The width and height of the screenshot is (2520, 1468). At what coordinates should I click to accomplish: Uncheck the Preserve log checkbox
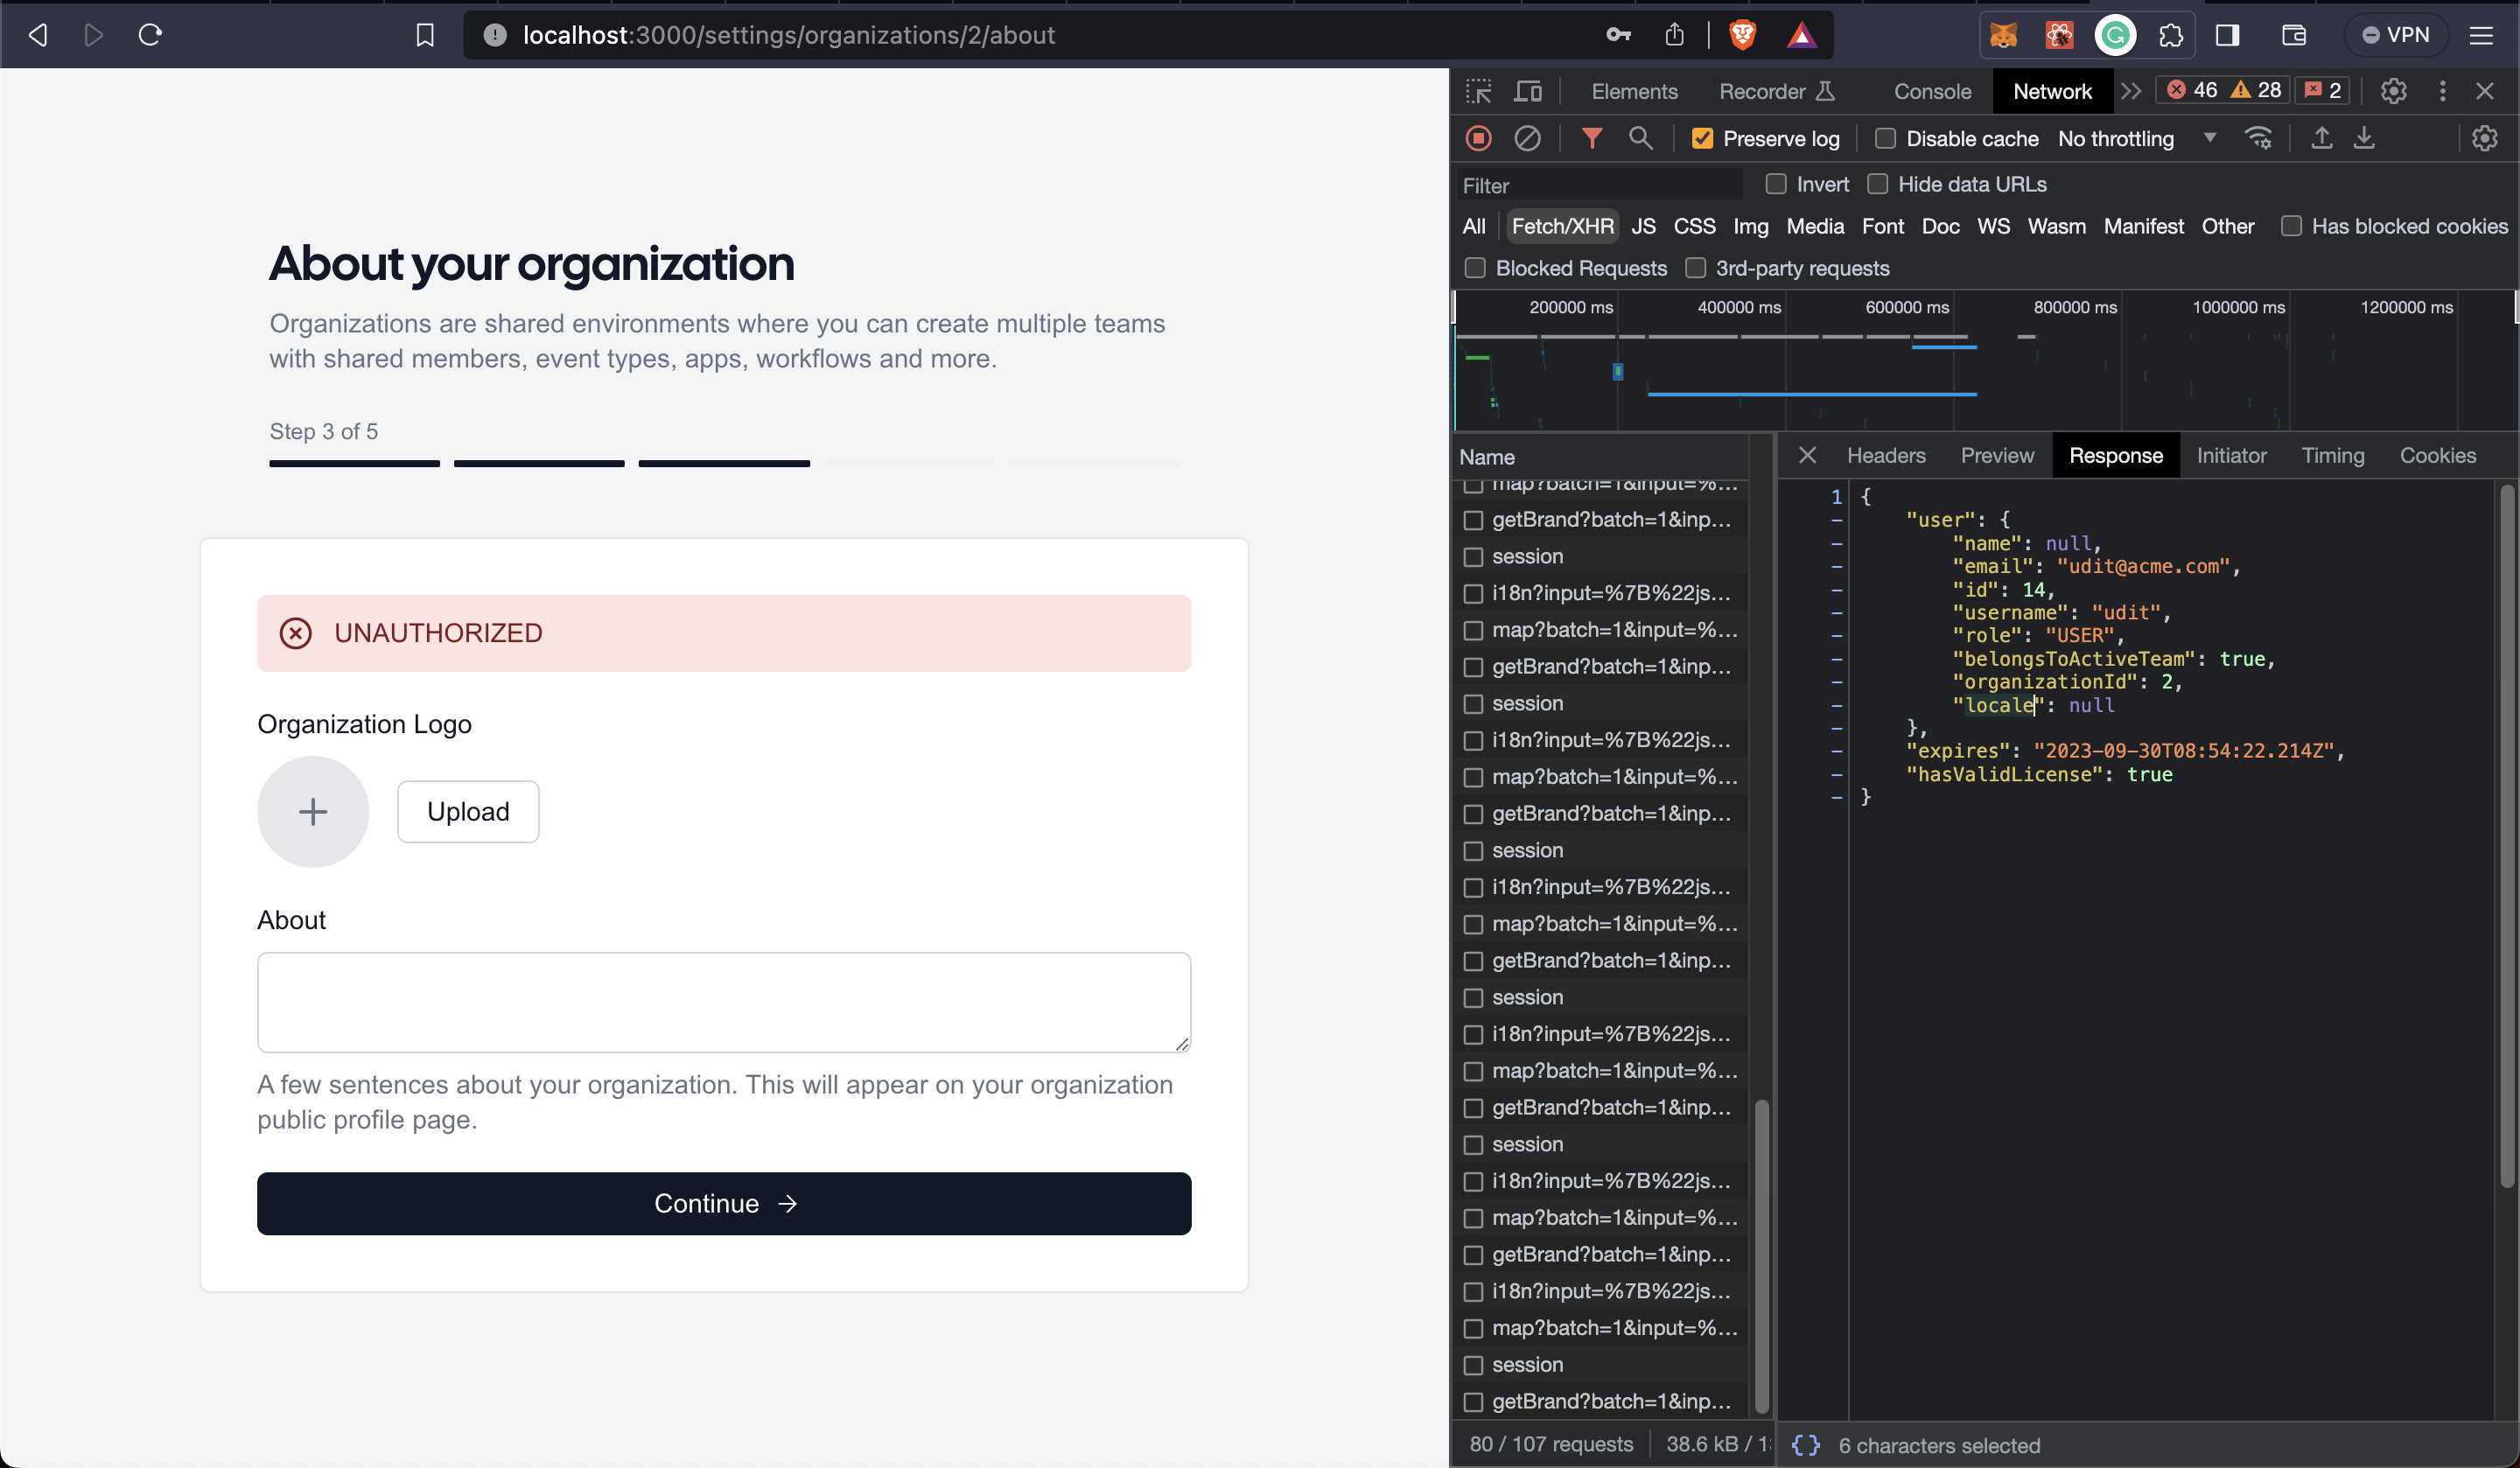point(1701,138)
